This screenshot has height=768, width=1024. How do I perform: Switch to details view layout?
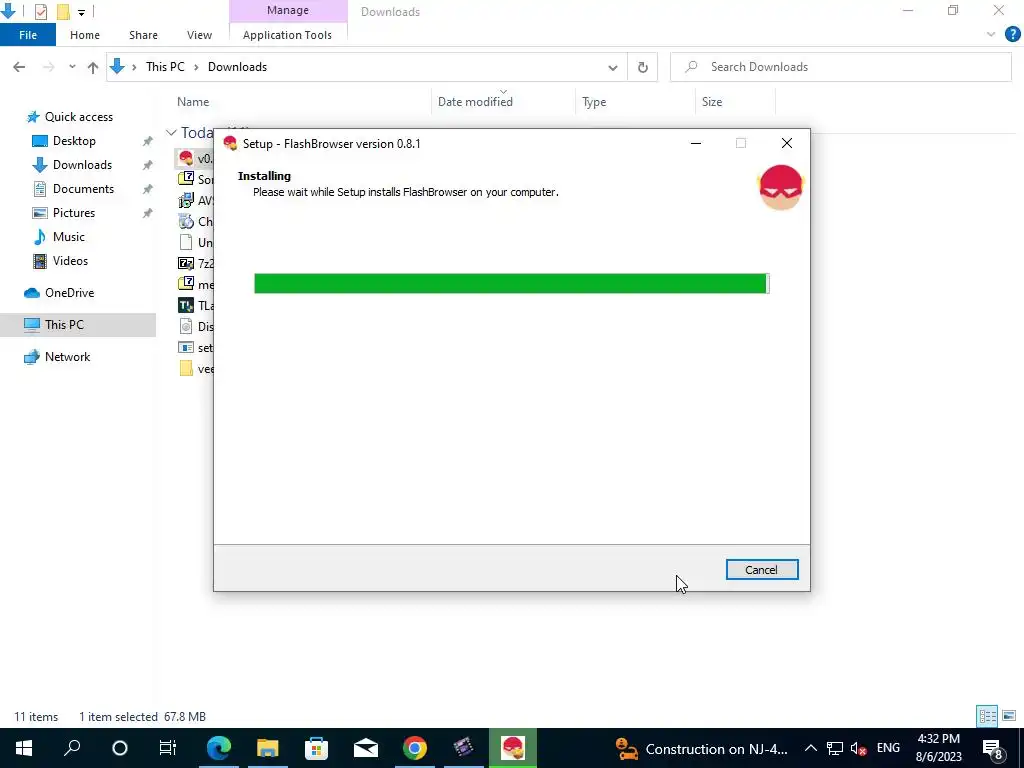click(x=987, y=716)
